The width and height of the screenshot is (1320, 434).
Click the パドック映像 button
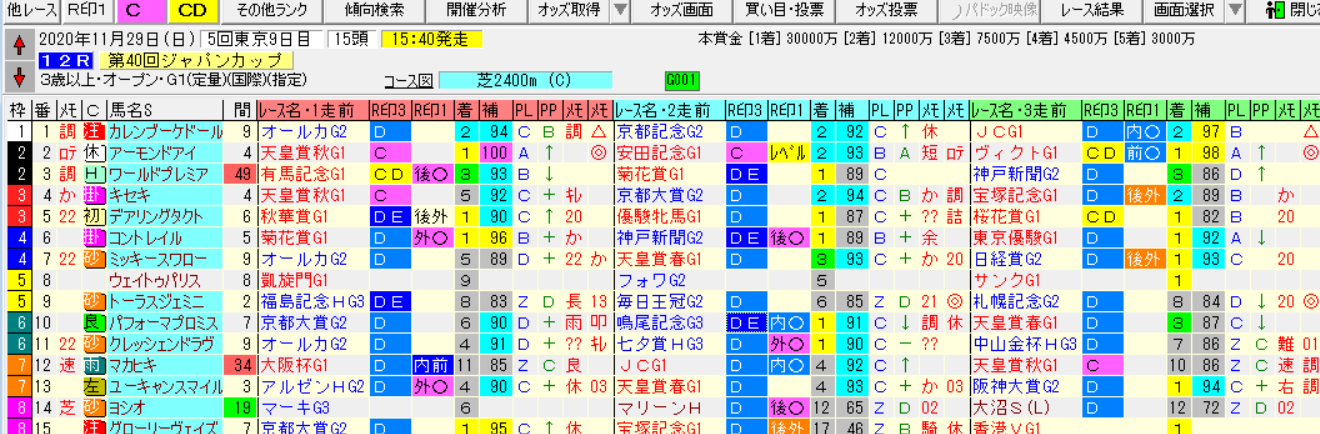coord(991,11)
